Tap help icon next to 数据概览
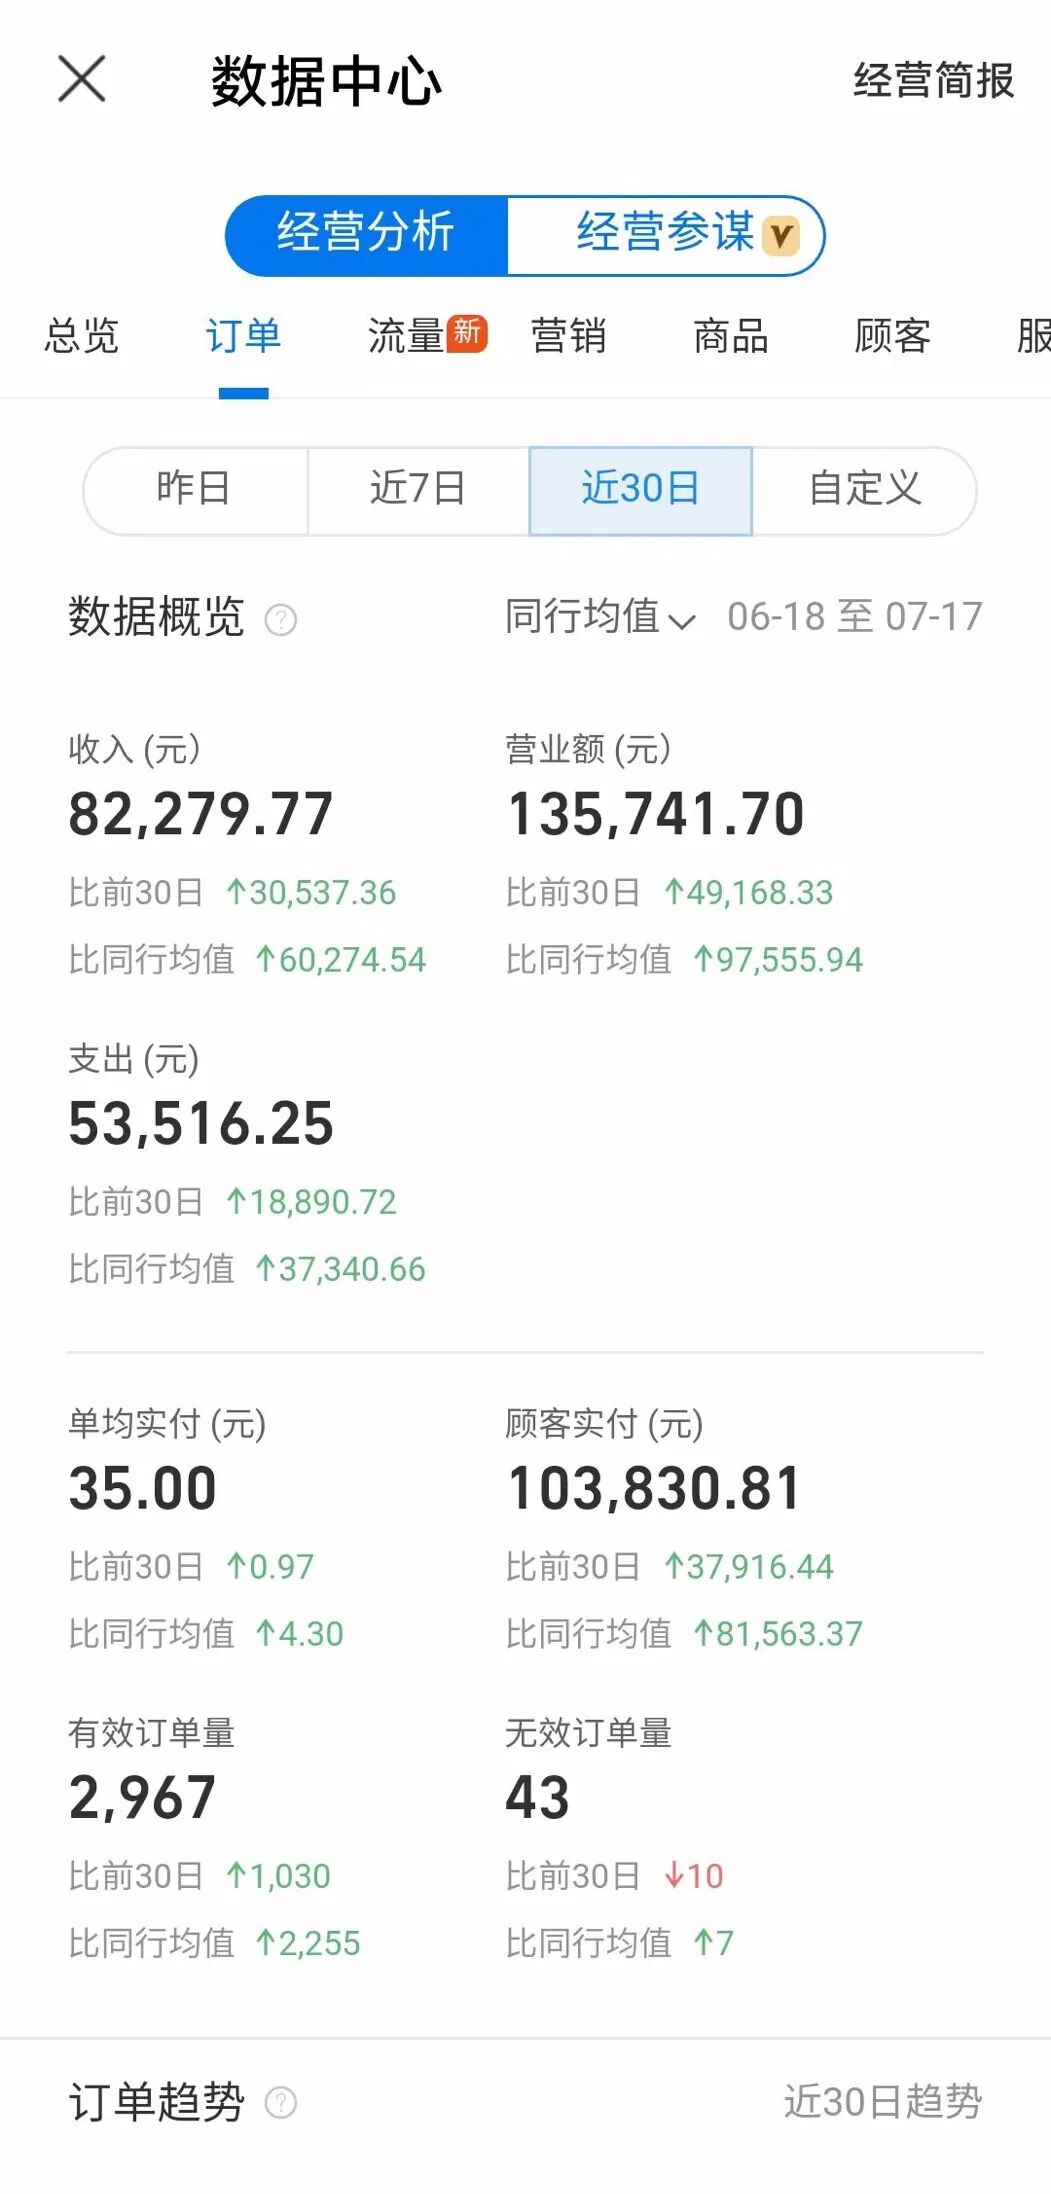Viewport: 1051px width, 2194px height. tap(281, 620)
